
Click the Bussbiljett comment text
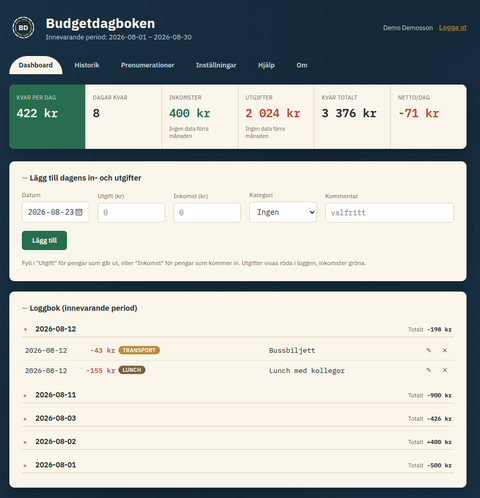pos(292,350)
